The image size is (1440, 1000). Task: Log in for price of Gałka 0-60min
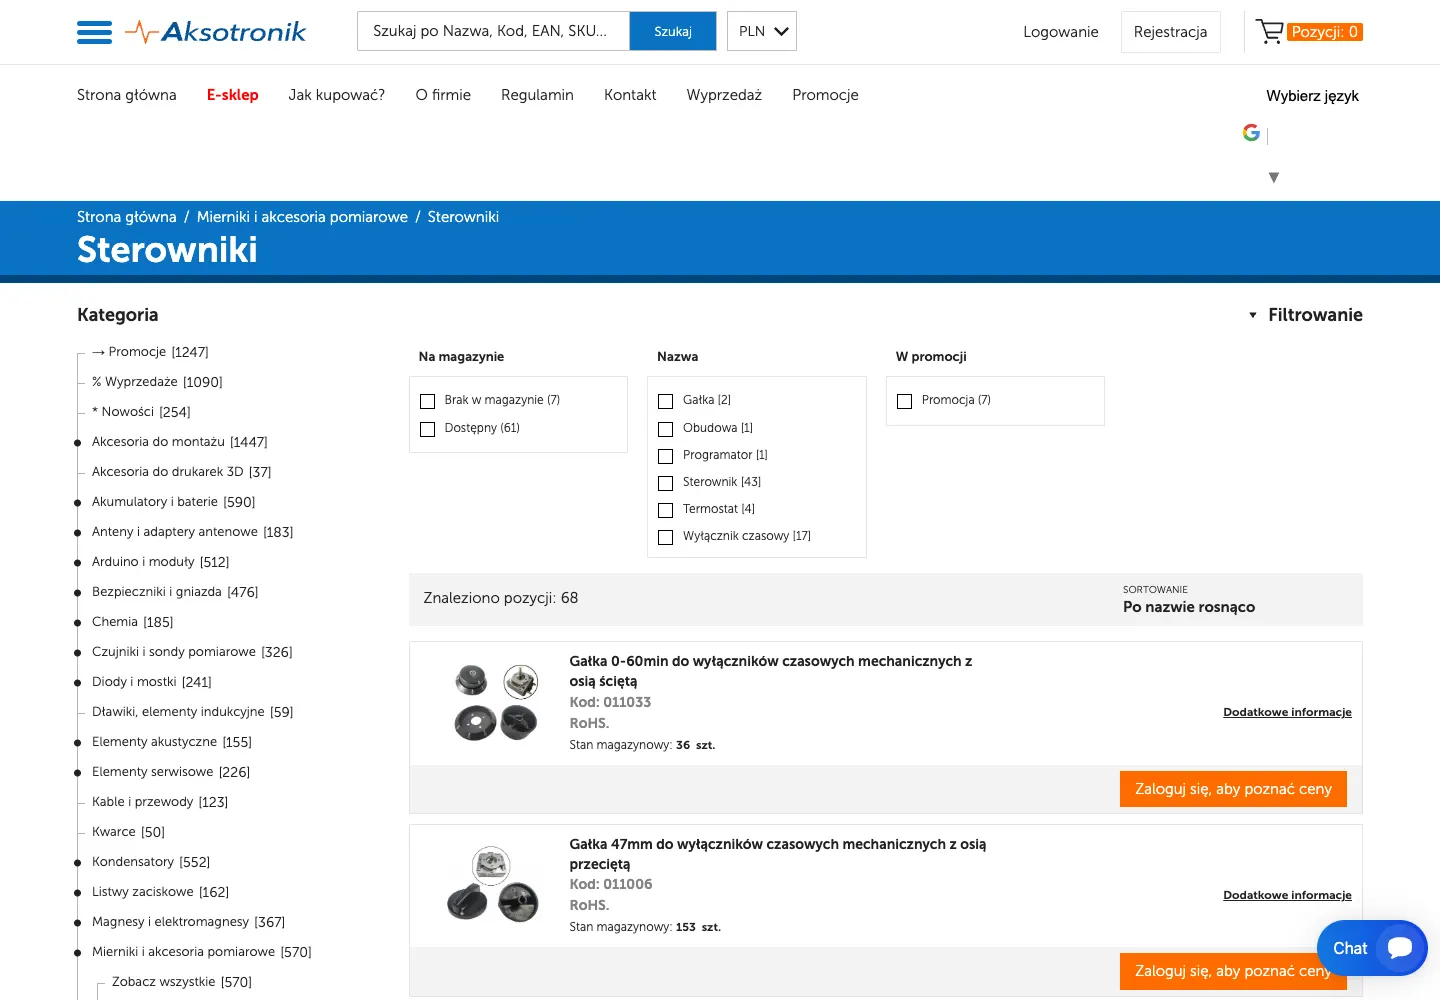[x=1233, y=789]
